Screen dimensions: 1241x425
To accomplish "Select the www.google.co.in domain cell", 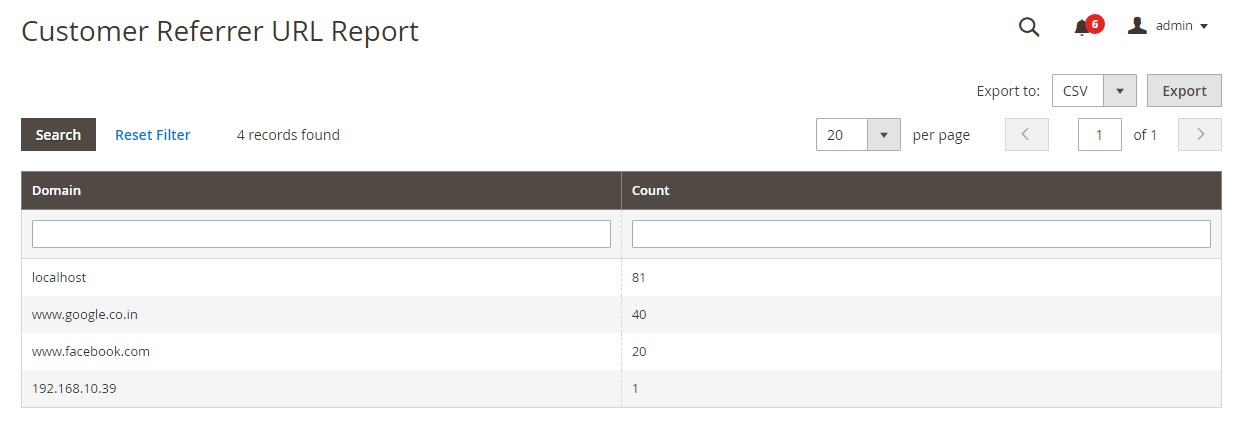I will pyautogui.click(x=321, y=314).
